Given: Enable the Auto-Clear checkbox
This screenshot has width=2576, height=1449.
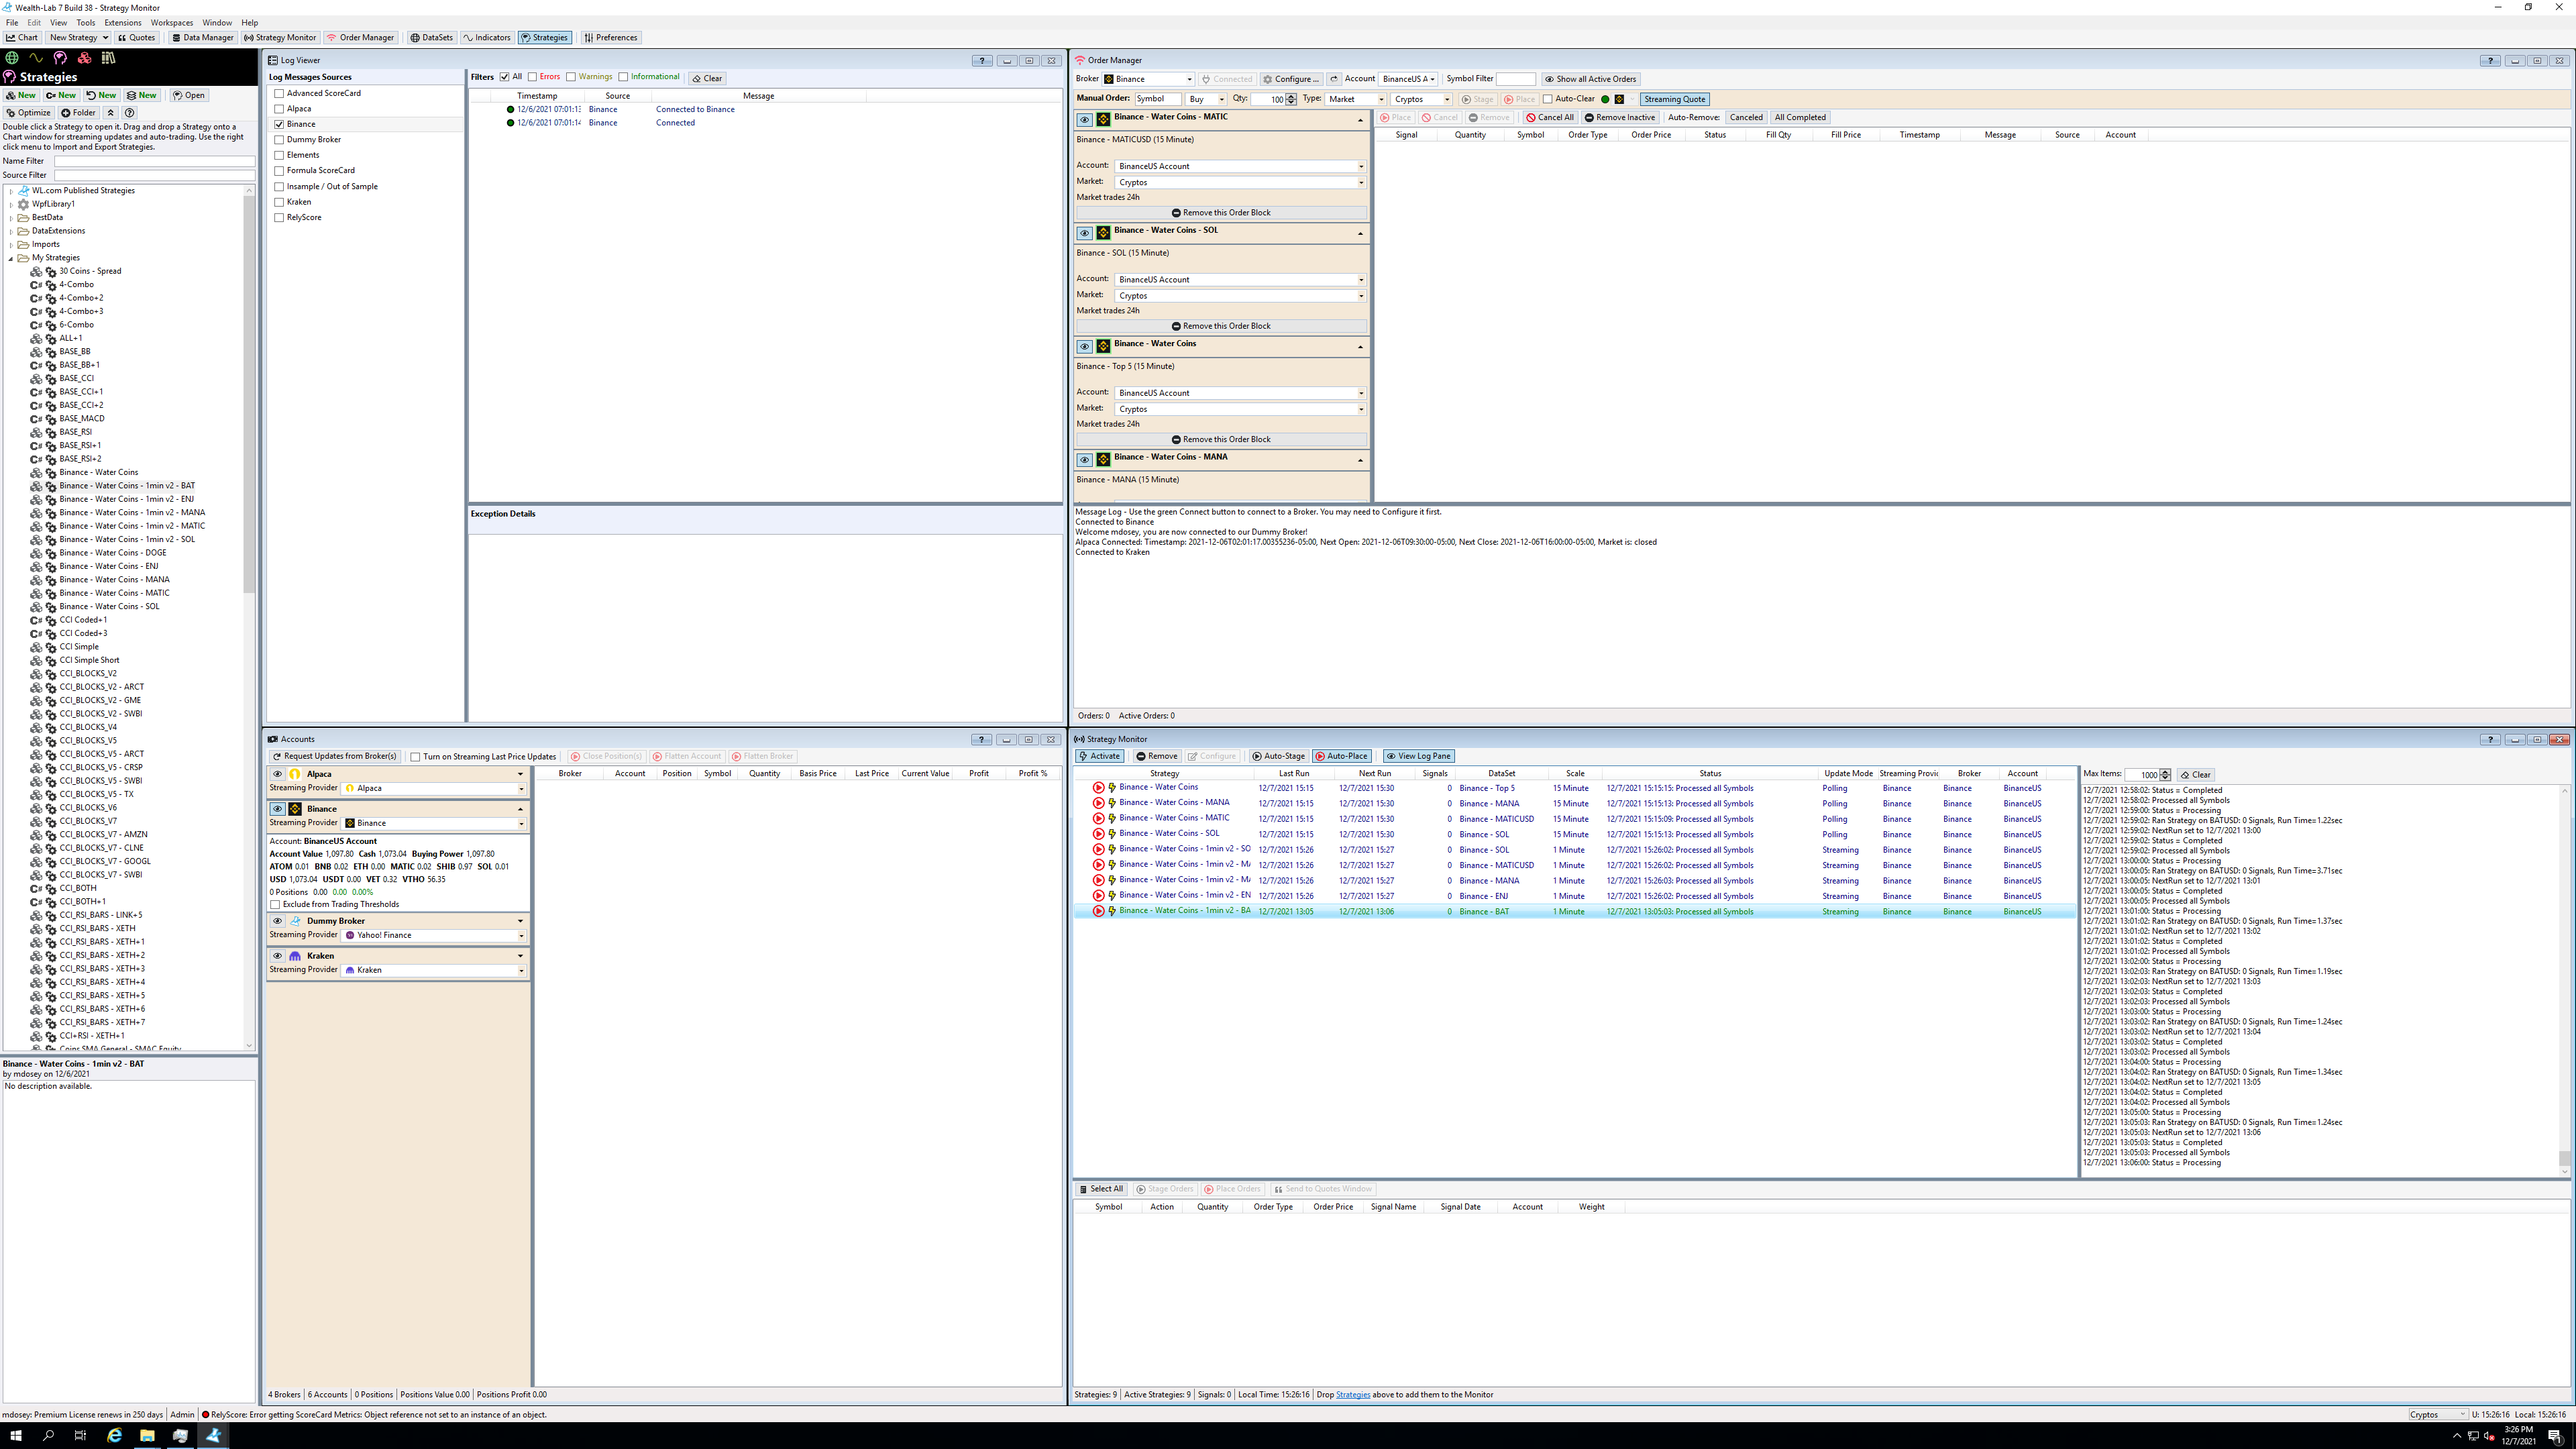Looking at the screenshot, I should [1547, 99].
